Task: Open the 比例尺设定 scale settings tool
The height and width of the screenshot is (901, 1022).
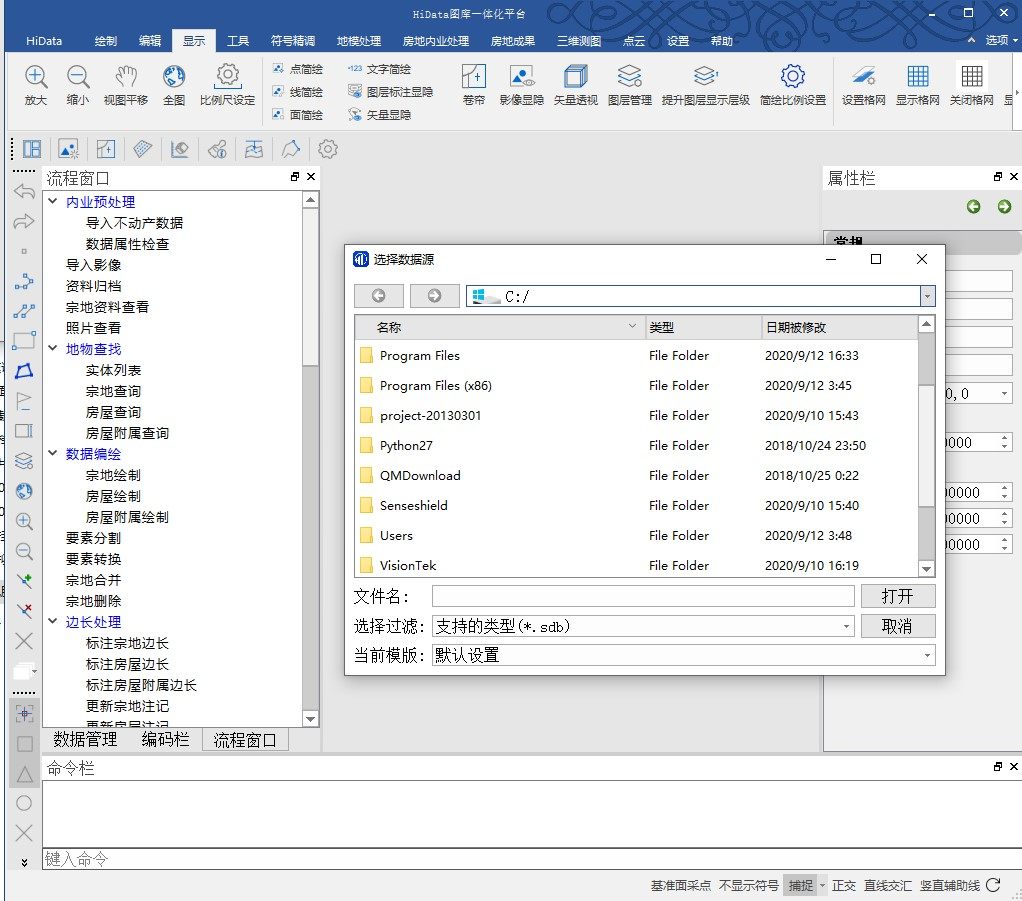Action: pyautogui.click(x=228, y=84)
